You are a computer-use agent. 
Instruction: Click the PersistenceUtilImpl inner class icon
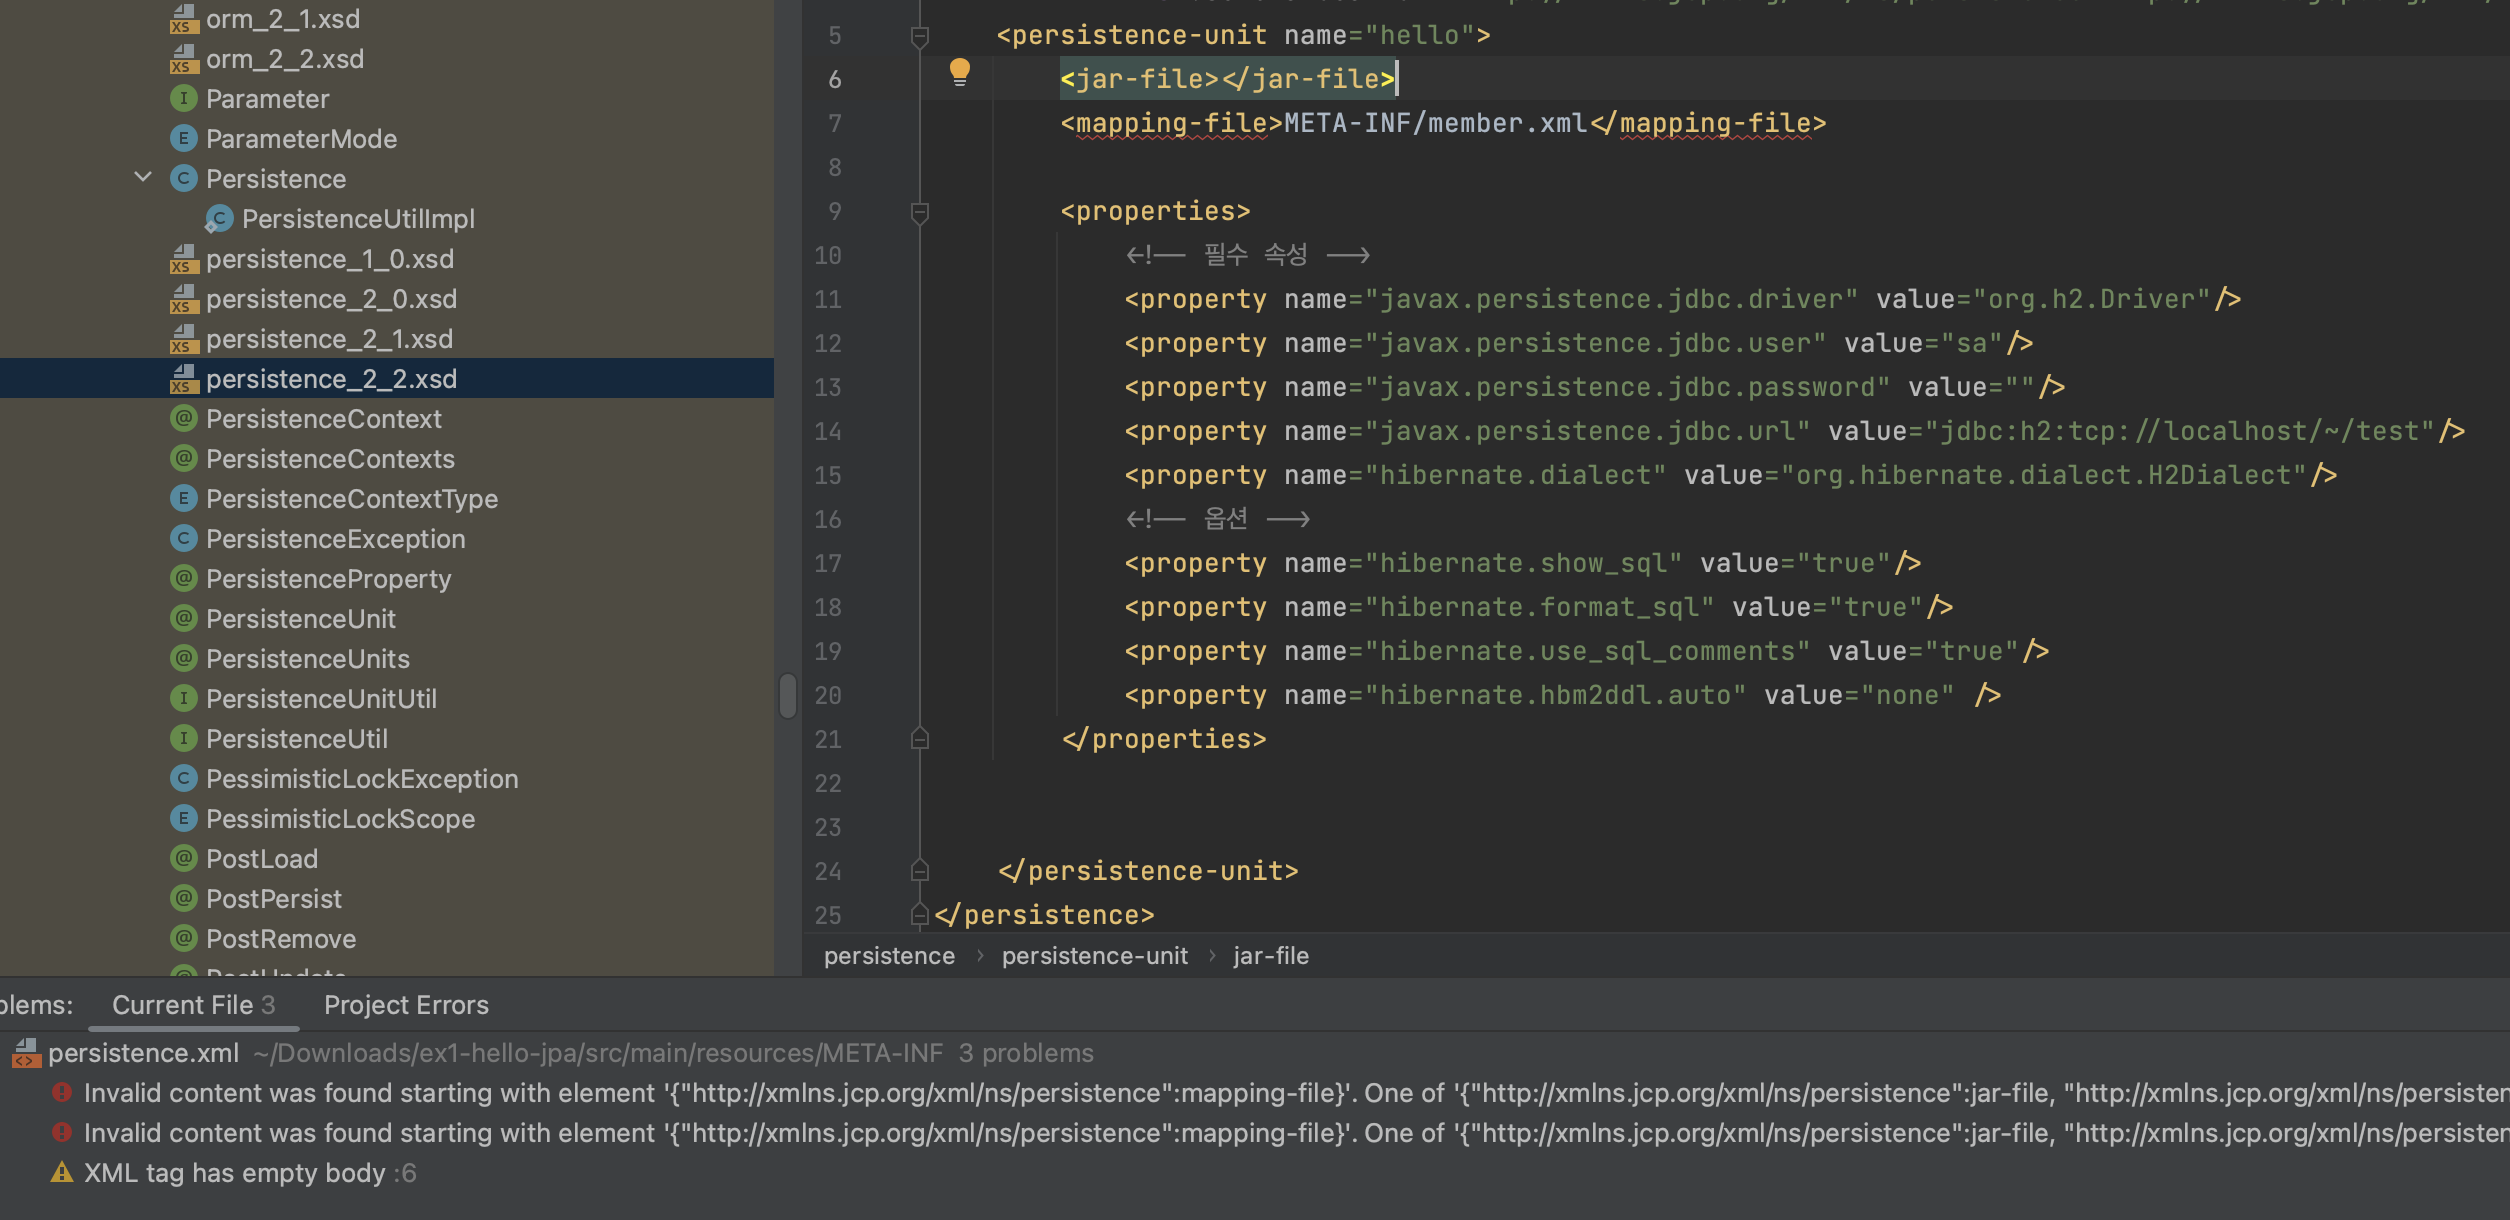(219, 218)
